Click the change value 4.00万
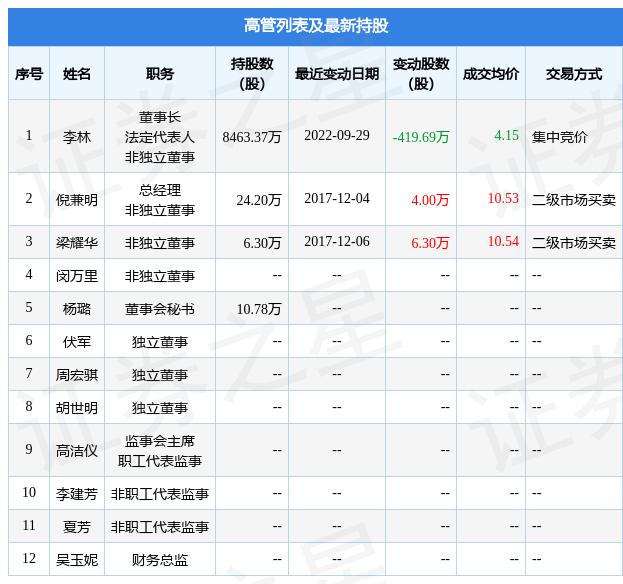 [x=430, y=200]
